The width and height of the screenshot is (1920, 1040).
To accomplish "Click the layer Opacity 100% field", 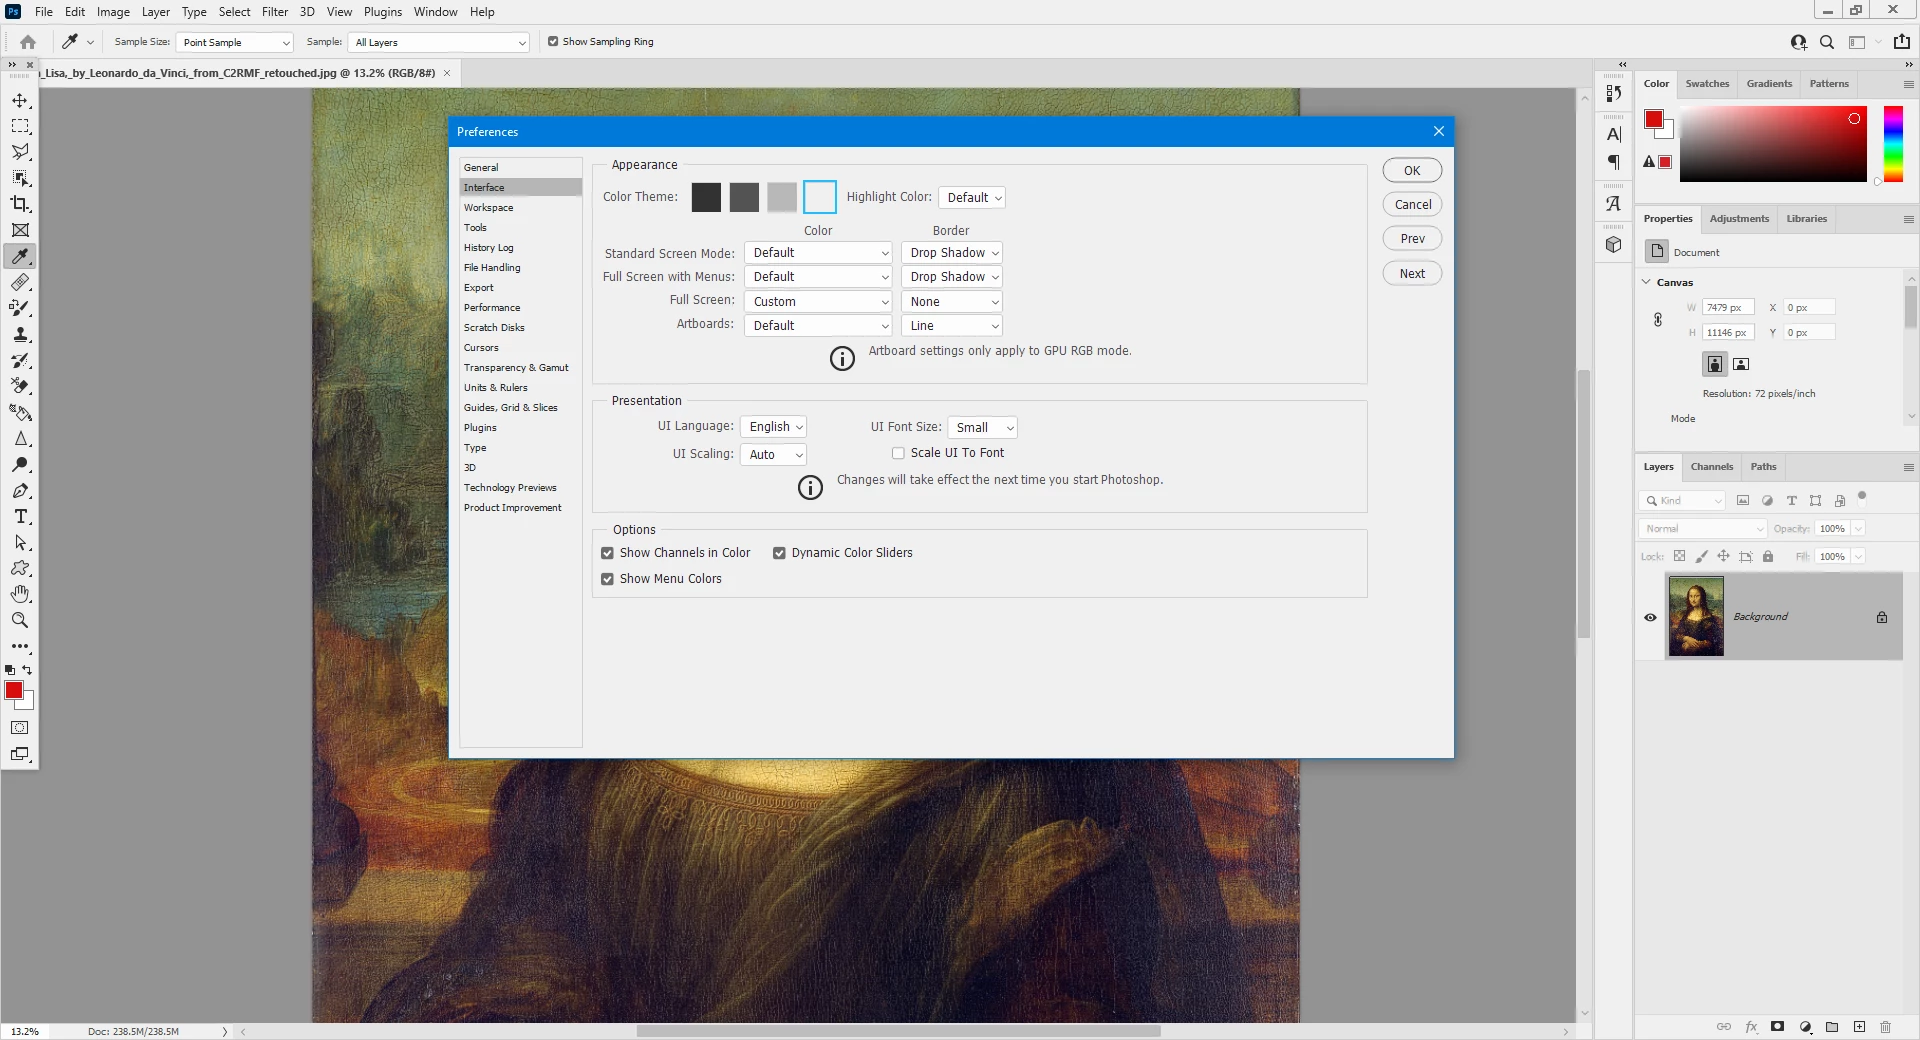I will tap(1832, 529).
